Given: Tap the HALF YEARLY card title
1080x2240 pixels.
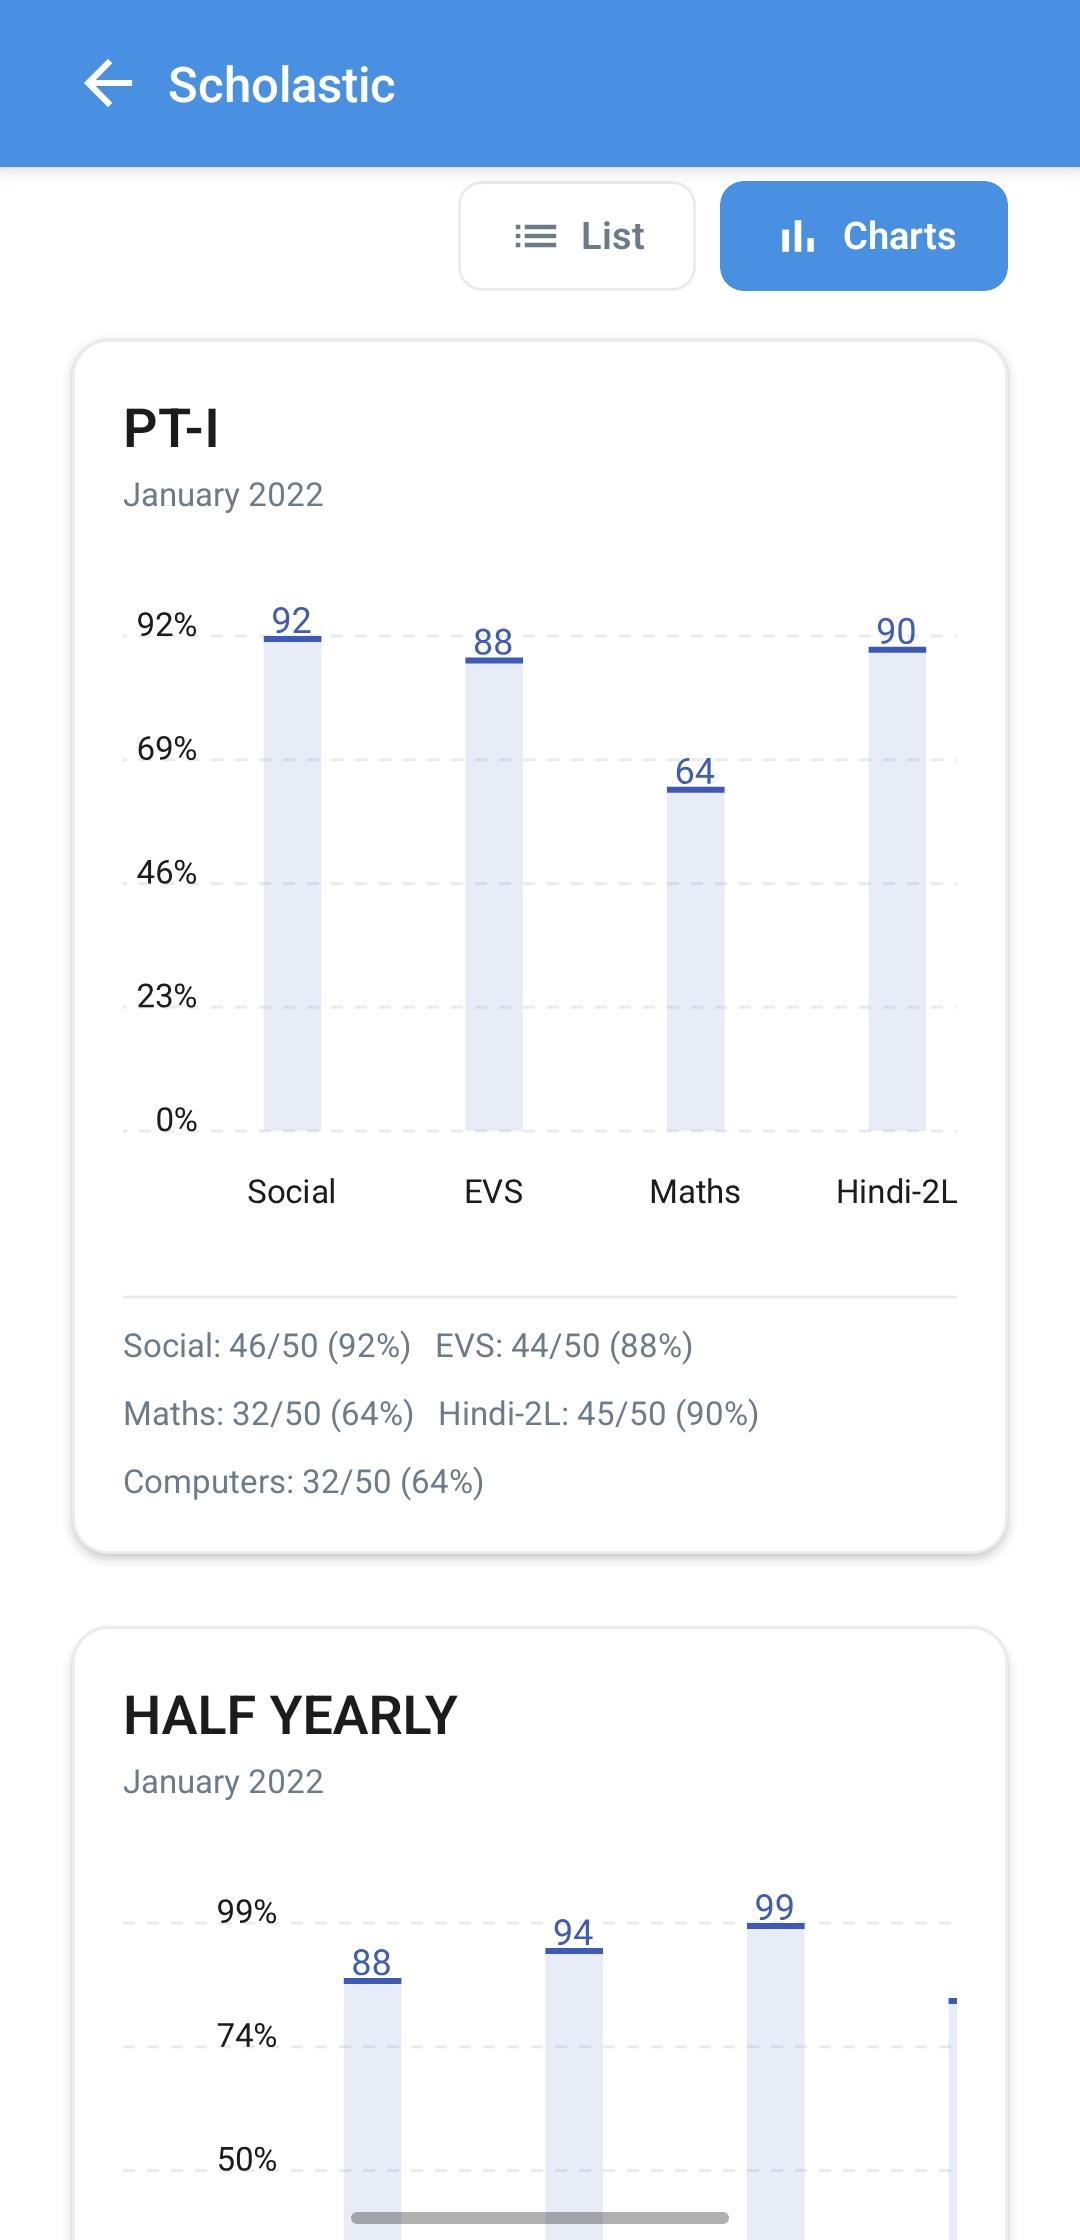Looking at the screenshot, I should coord(290,1716).
